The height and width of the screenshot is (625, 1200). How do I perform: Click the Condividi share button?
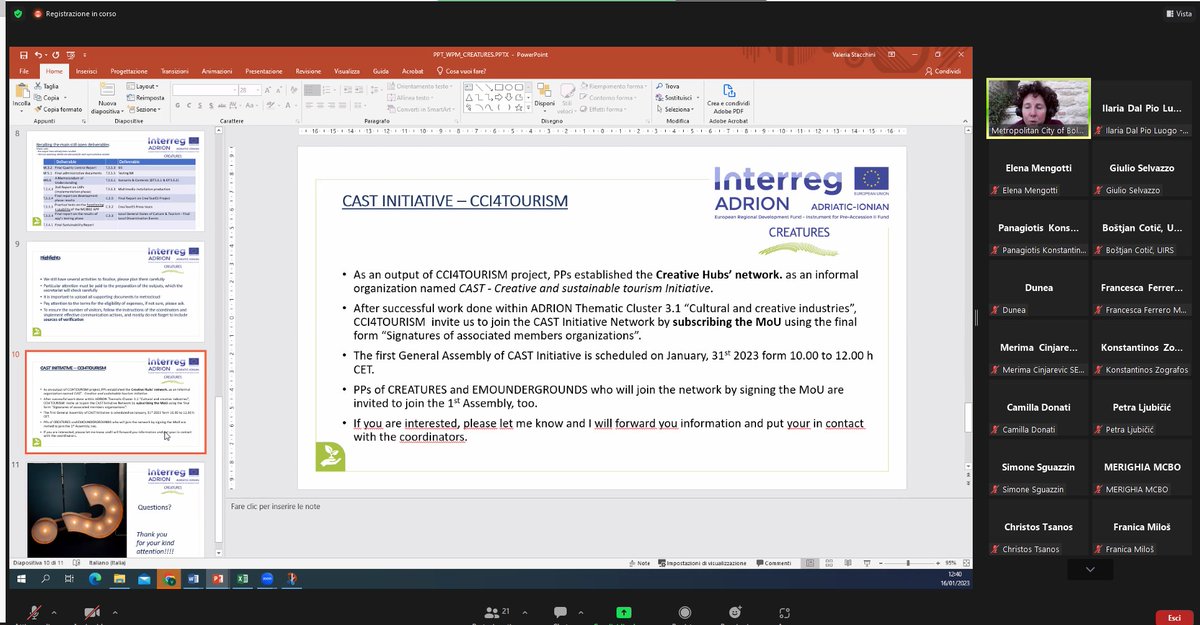point(942,71)
